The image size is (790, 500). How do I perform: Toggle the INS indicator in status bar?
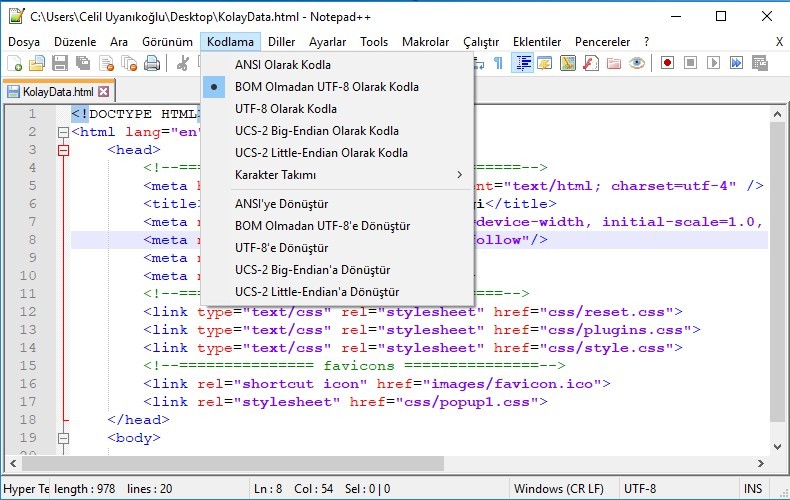point(753,488)
